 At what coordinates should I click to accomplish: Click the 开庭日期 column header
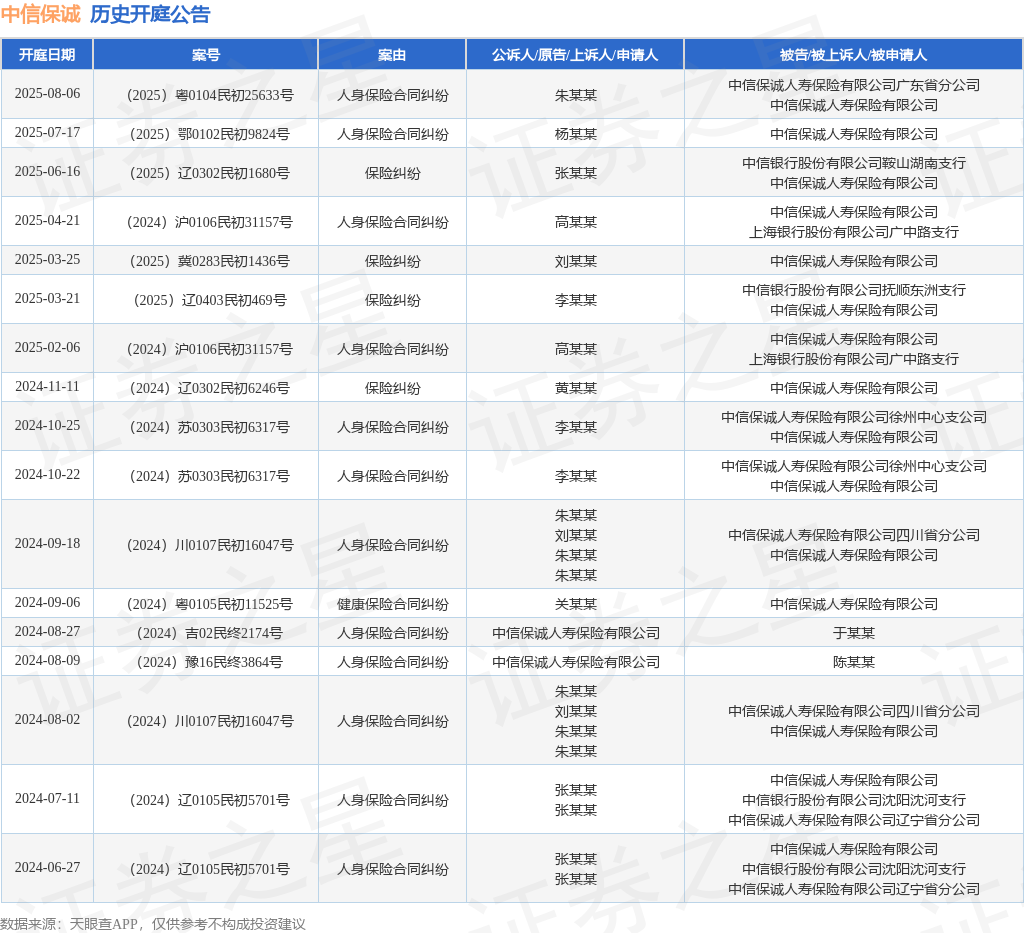[x=47, y=55]
